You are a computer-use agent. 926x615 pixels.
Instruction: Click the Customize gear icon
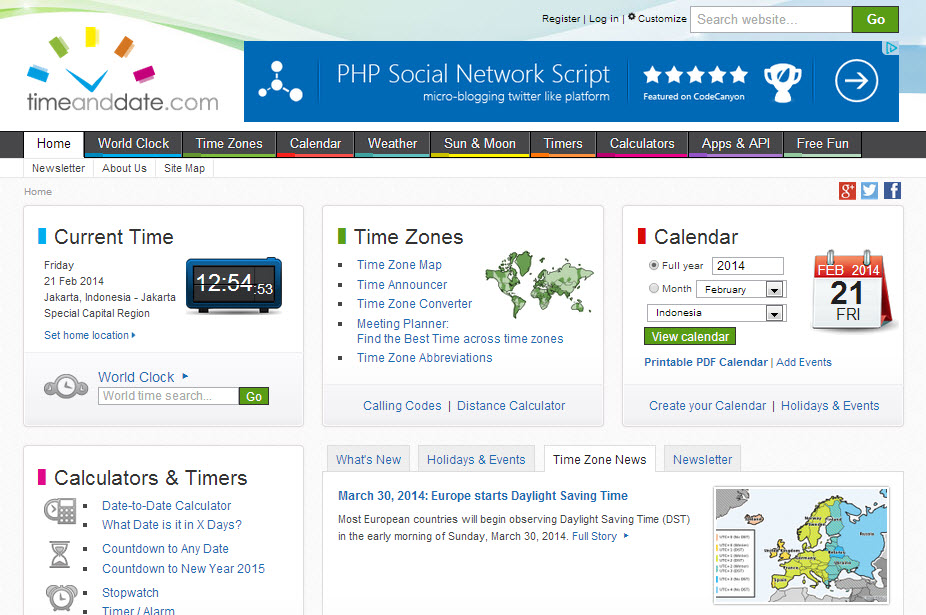coord(631,17)
